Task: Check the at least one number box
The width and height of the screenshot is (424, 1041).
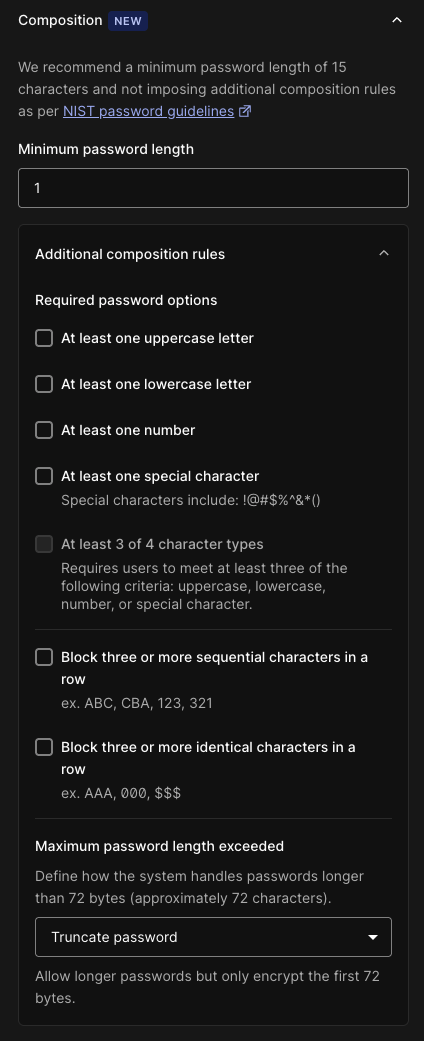Action: [44, 430]
